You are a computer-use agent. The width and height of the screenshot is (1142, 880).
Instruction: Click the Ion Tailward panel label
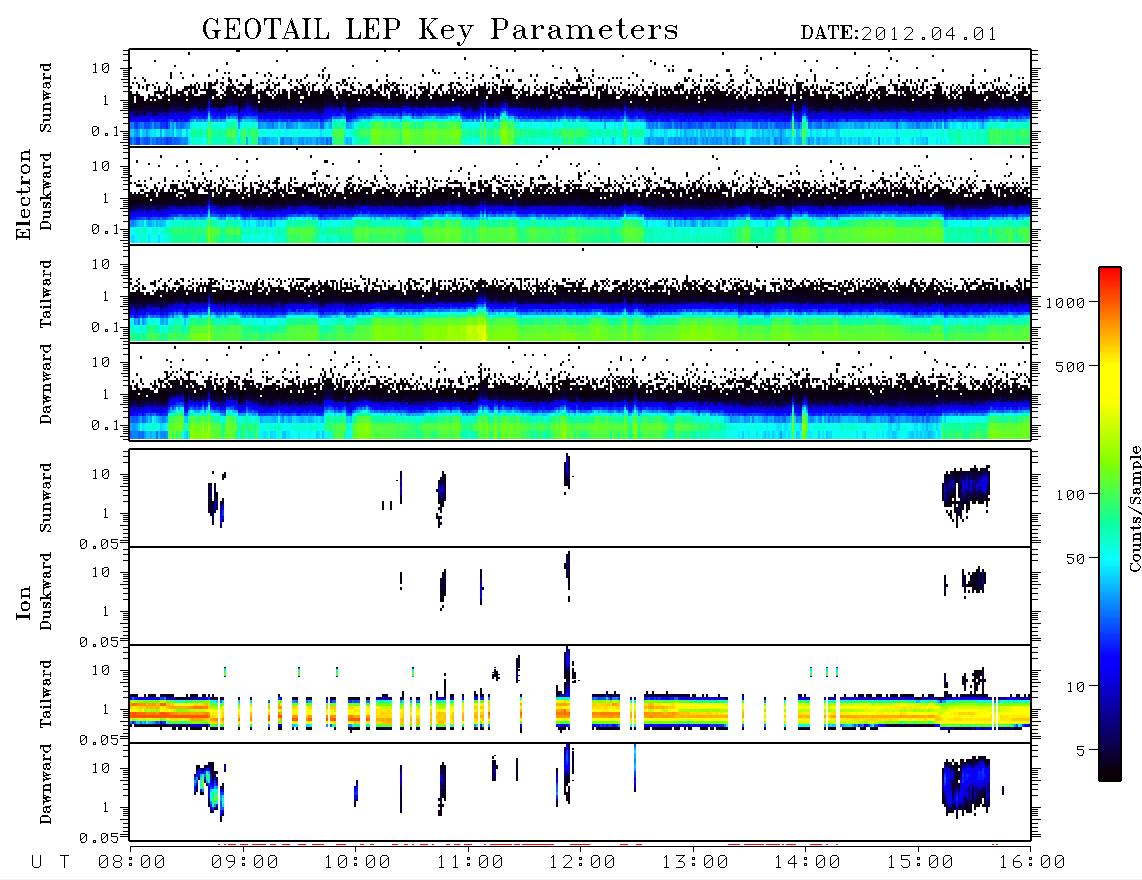(x=46, y=694)
